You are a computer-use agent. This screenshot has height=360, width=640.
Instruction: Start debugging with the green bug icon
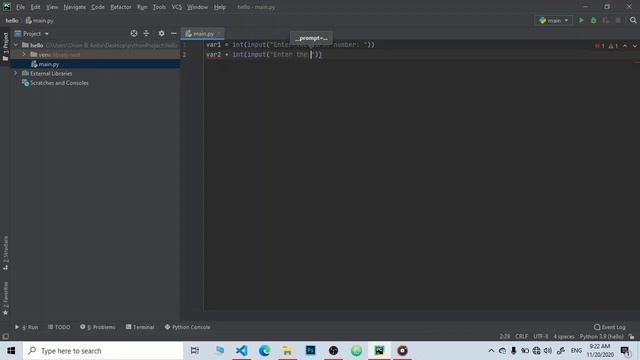tap(593, 20)
